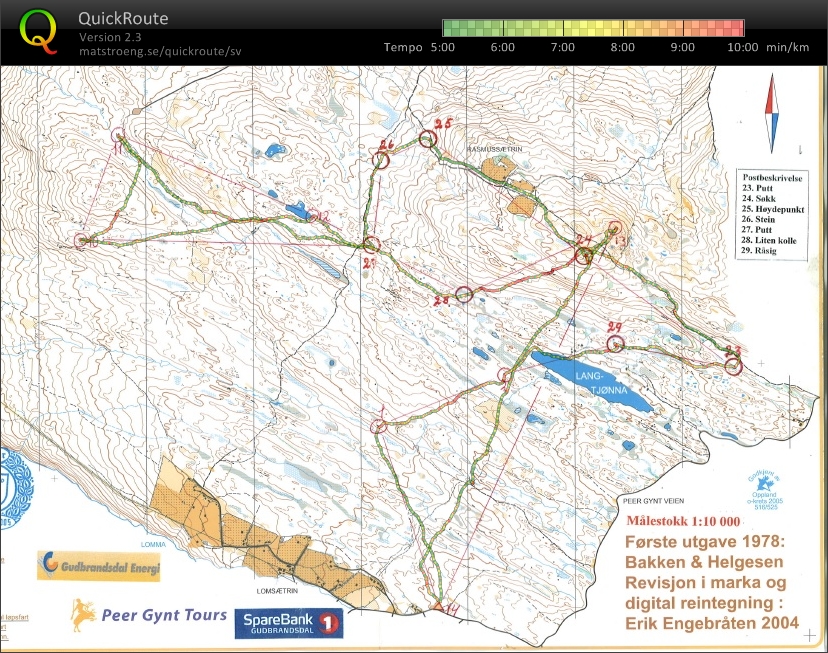Click the Oppland o-krets approval stamp
Screen dimensions: 828x653
pyautogui.click(x=764, y=491)
